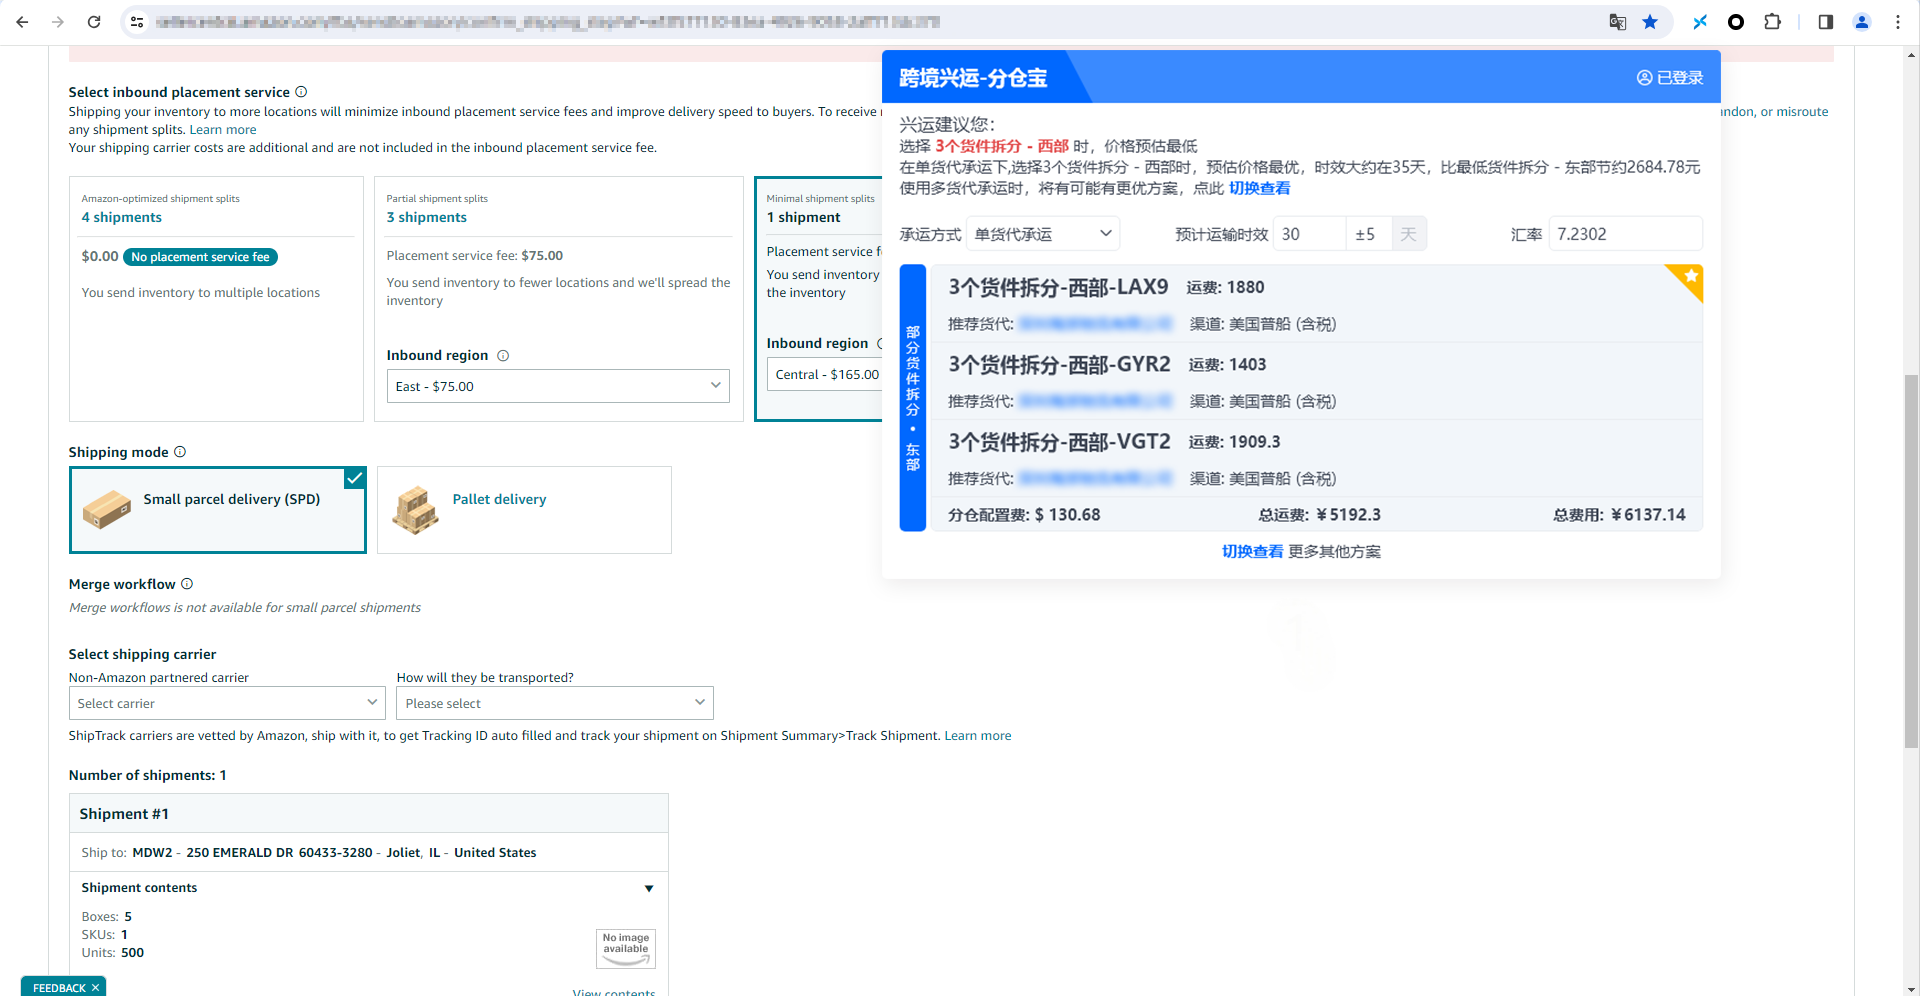Open Learn more about shipment splits
This screenshot has height=996, width=1920.
[223, 130]
